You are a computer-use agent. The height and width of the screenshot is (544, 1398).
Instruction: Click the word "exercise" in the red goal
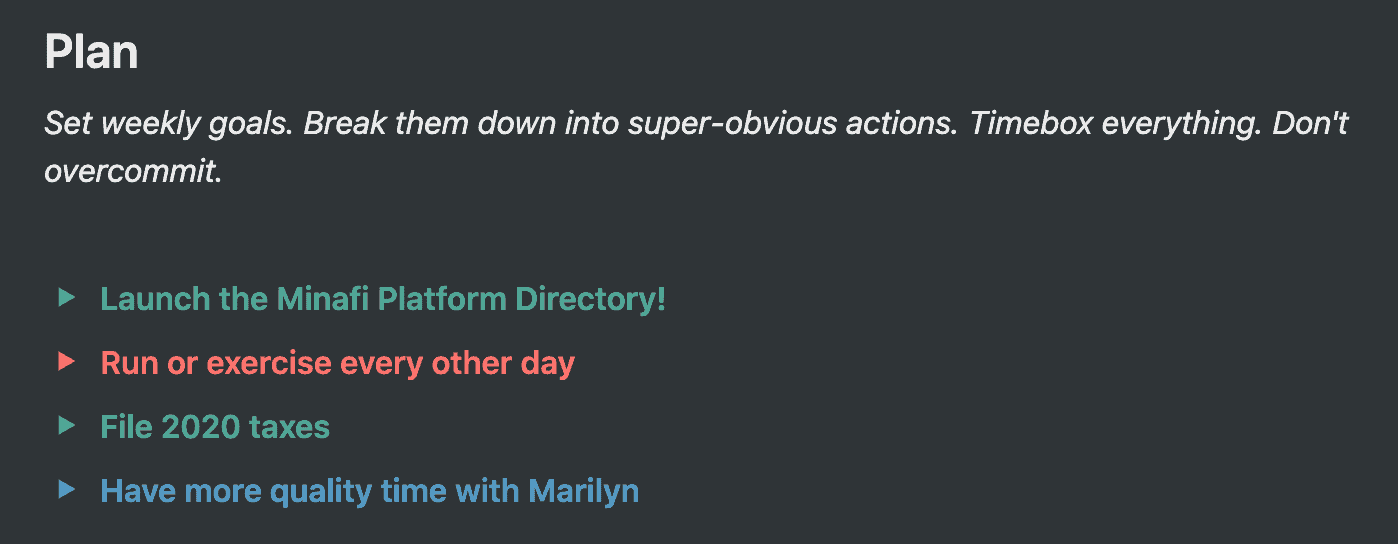[x=268, y=363]
